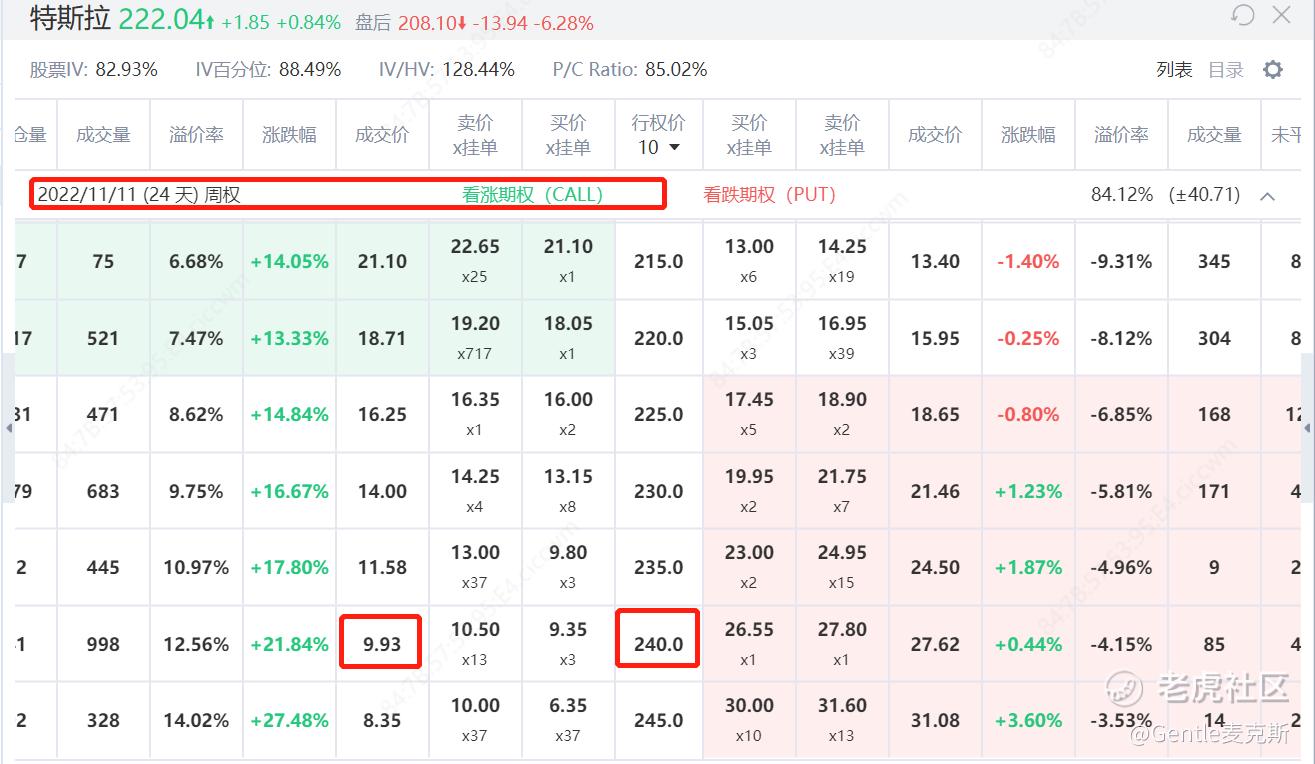Image resolution: width=1315 pixels, height=764 pixels.
Task: Sort by call-side 涨跌幅 column header
Action: point(289,135)
